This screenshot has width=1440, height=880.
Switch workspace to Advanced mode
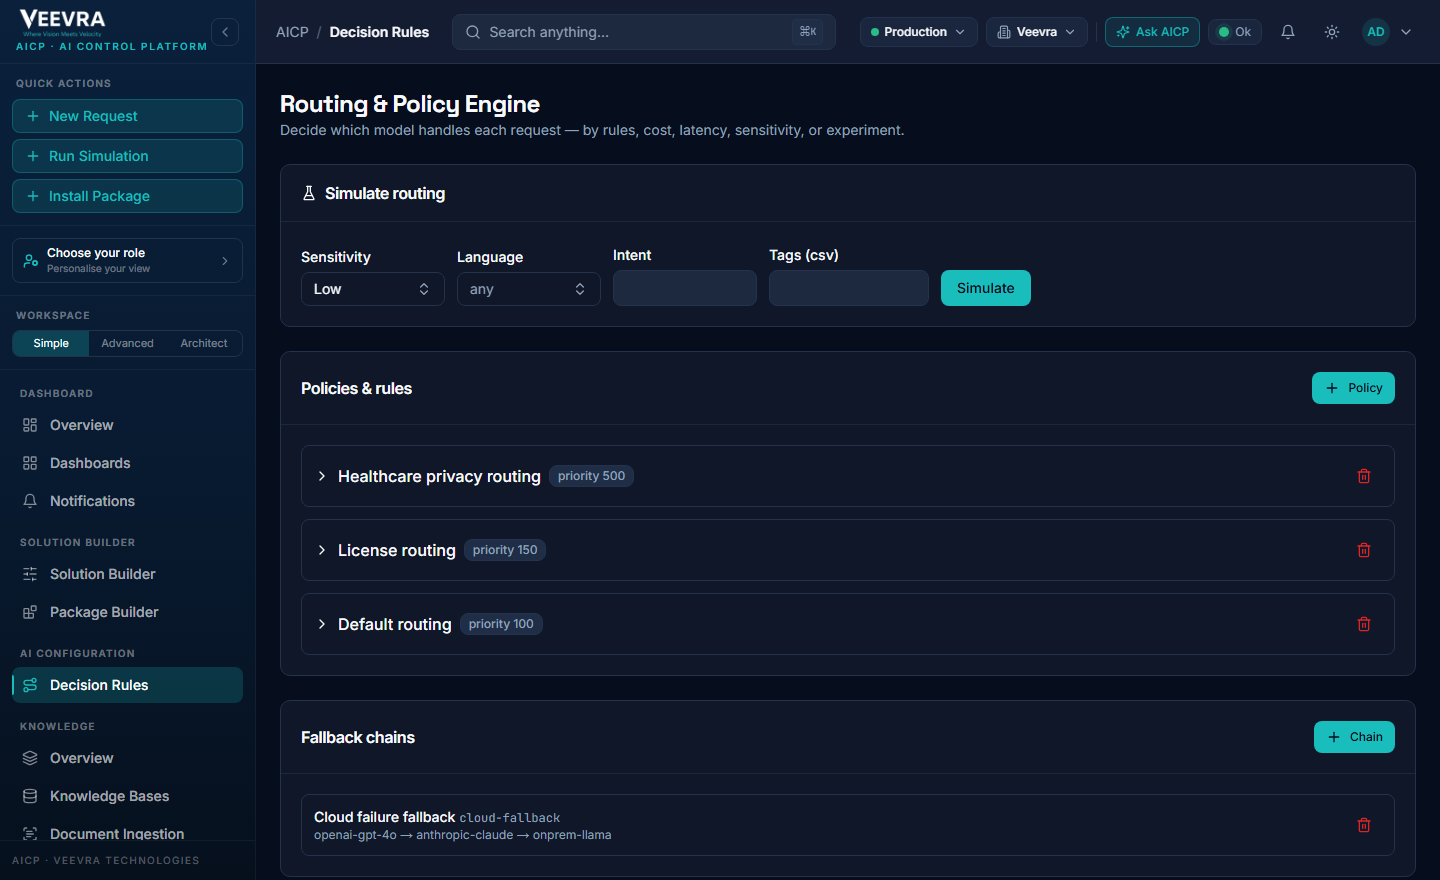tap(127, 343)
